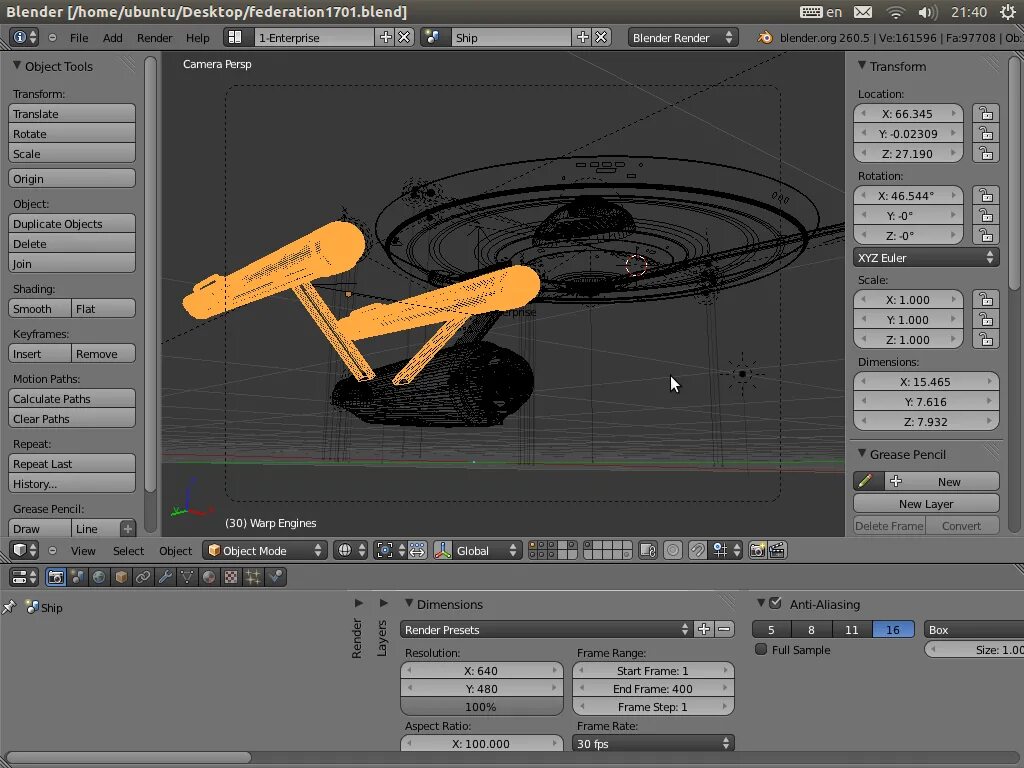
Task: Toggle lock on Rotation X
Action: coord(985,195)
